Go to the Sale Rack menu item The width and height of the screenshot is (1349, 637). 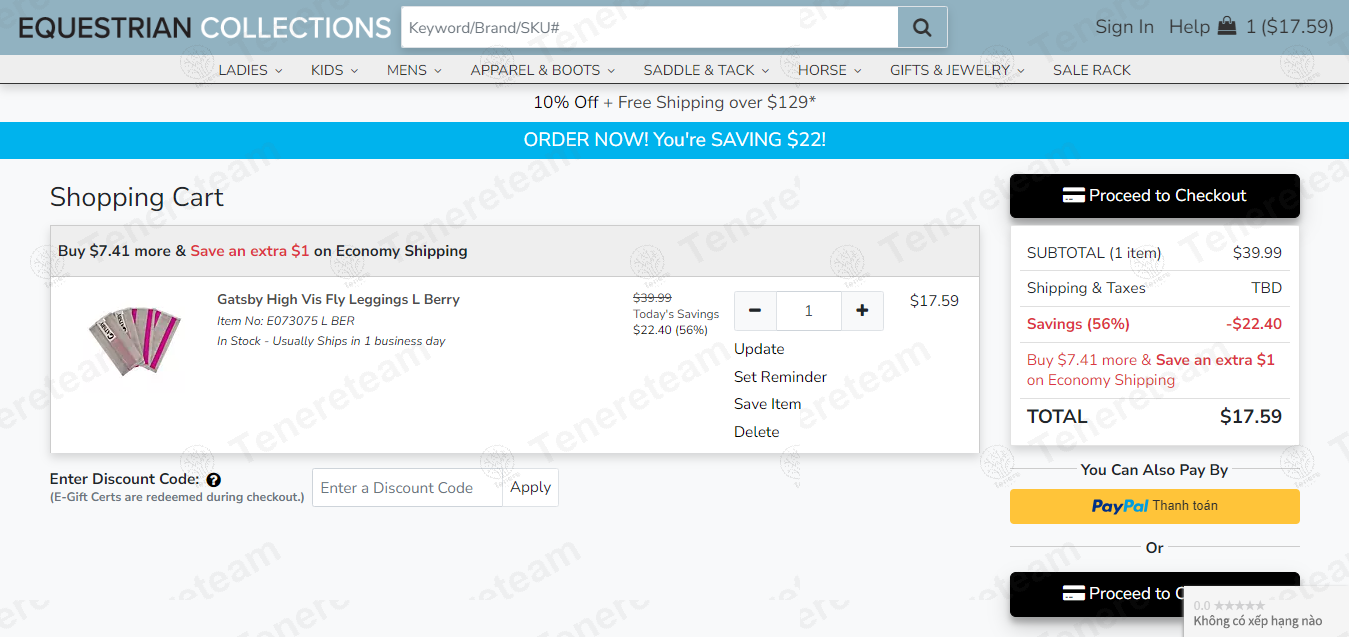(x=1091, y=70)
